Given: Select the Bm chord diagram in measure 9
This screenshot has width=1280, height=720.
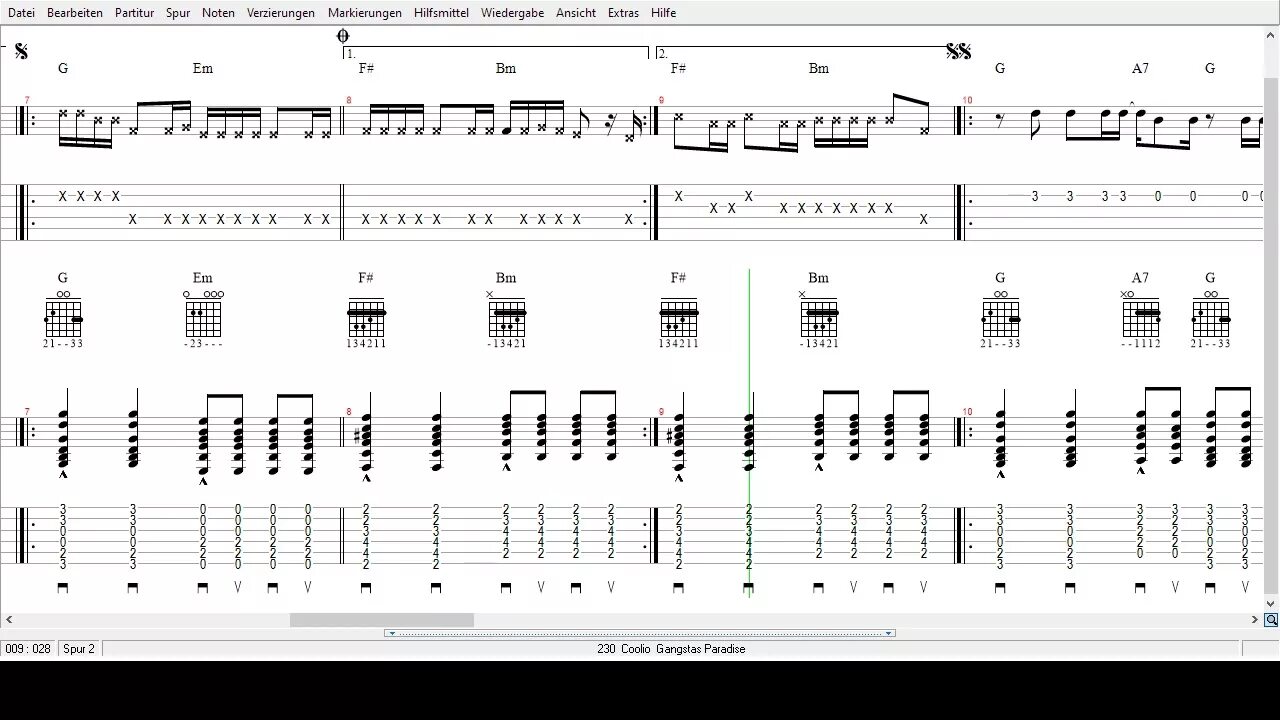Looking at the screenshot, I should tap(819, 318).
